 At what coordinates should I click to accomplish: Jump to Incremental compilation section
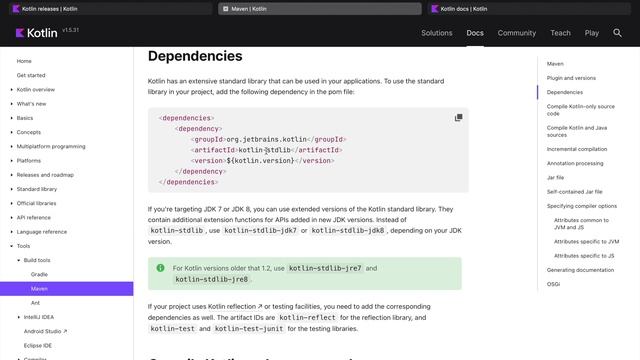pyautogui.click(x=577, y=149)
